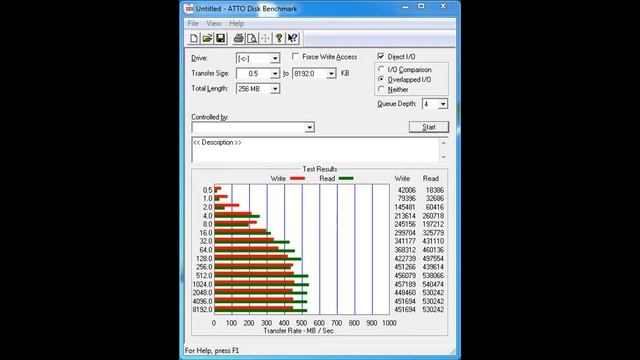The width and height of the screenshot is (640, 360).
Task: Select the Neither radio button
Action: point(381,89)
